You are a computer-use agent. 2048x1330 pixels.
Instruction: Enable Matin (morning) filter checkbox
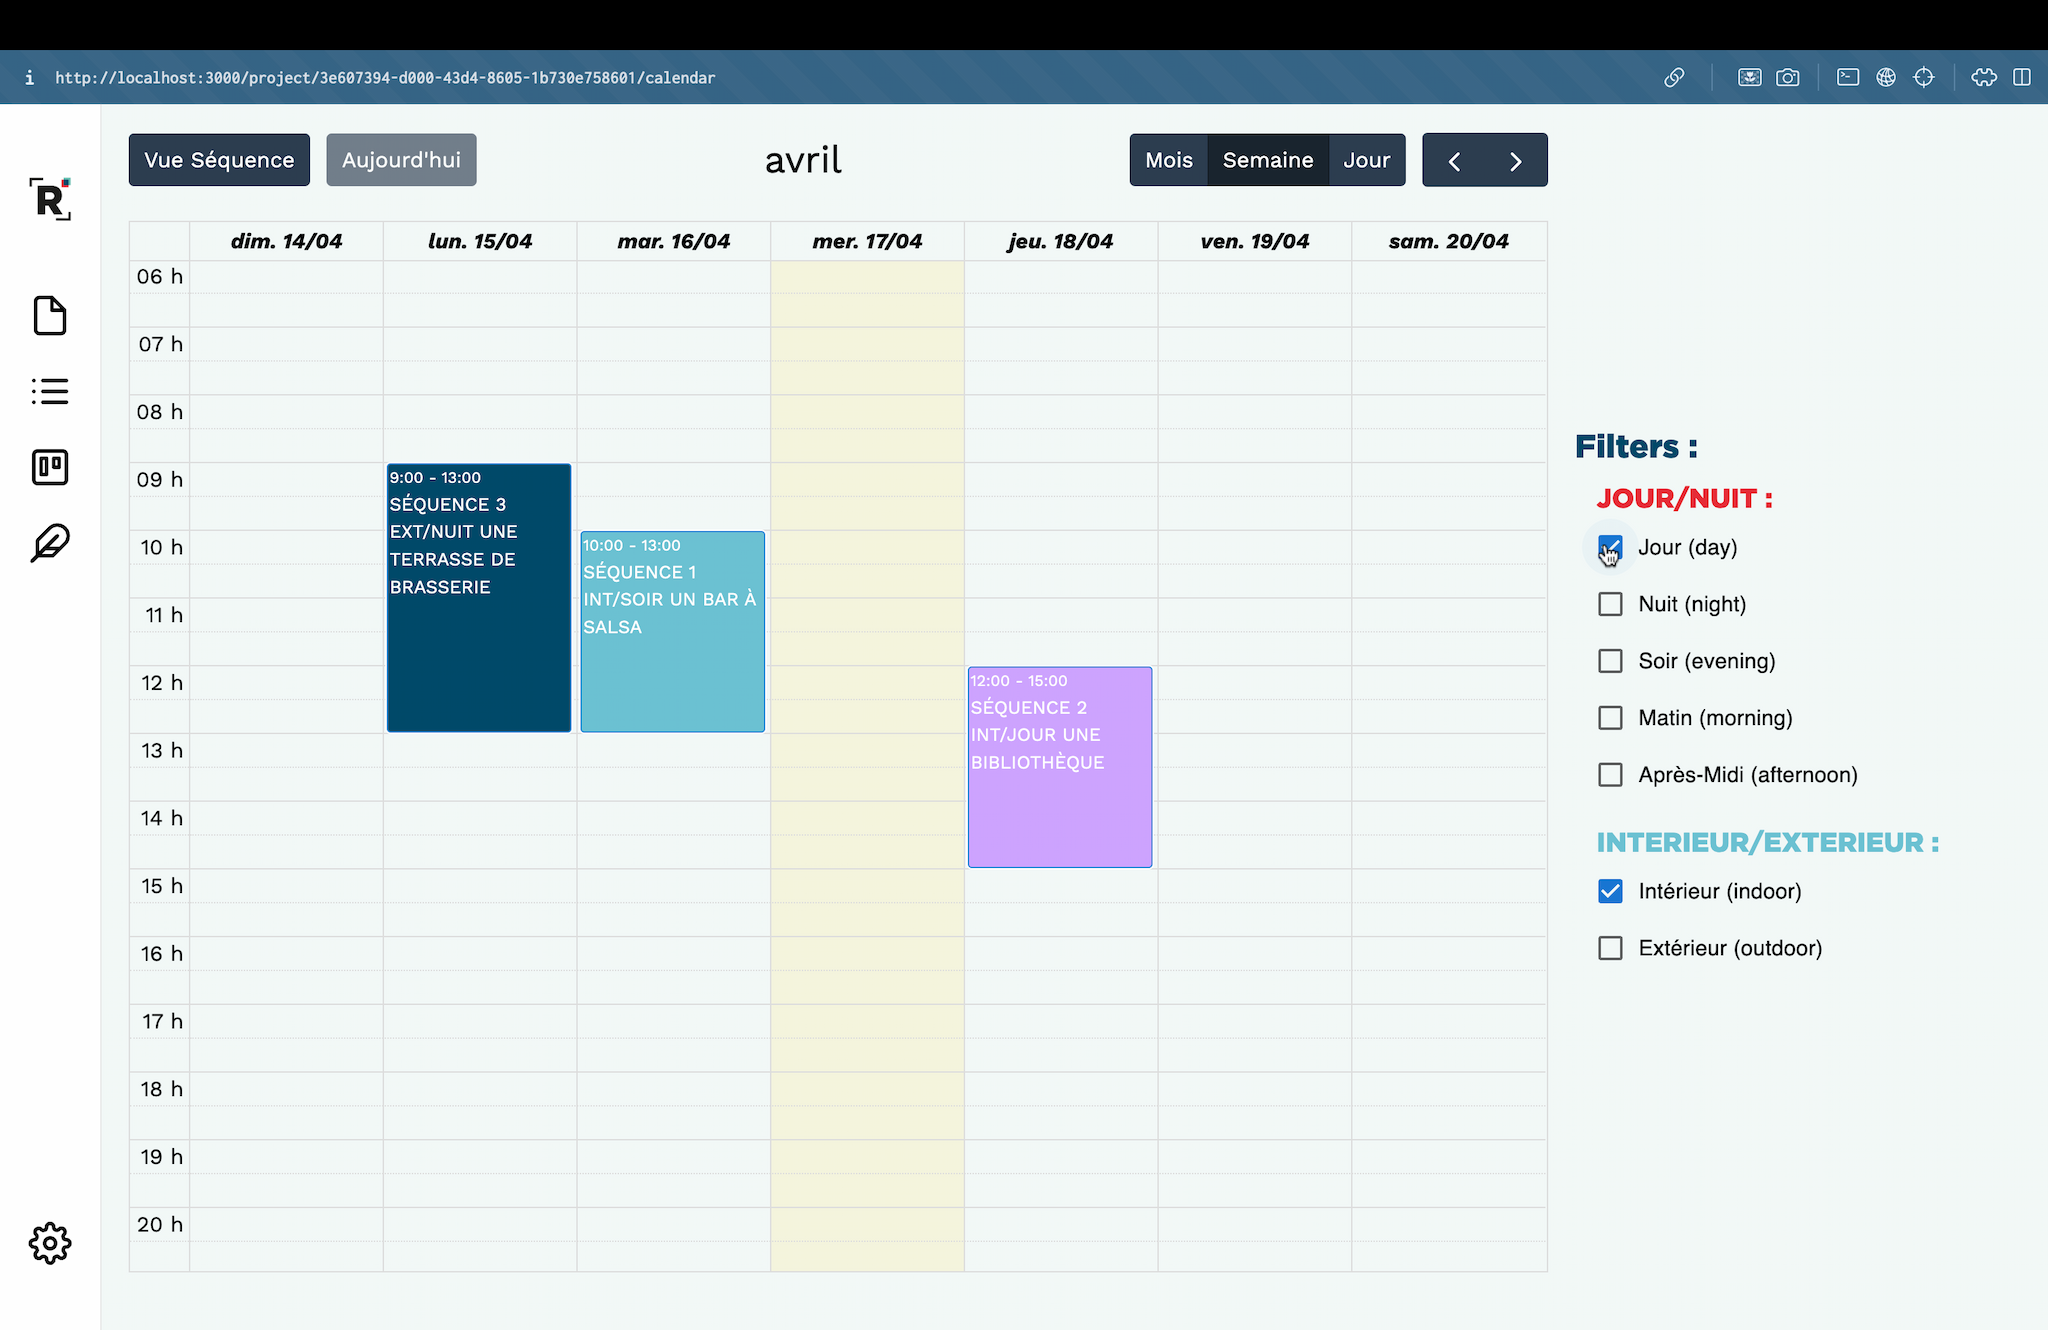pyautogui.click(x=1611, y=716)
